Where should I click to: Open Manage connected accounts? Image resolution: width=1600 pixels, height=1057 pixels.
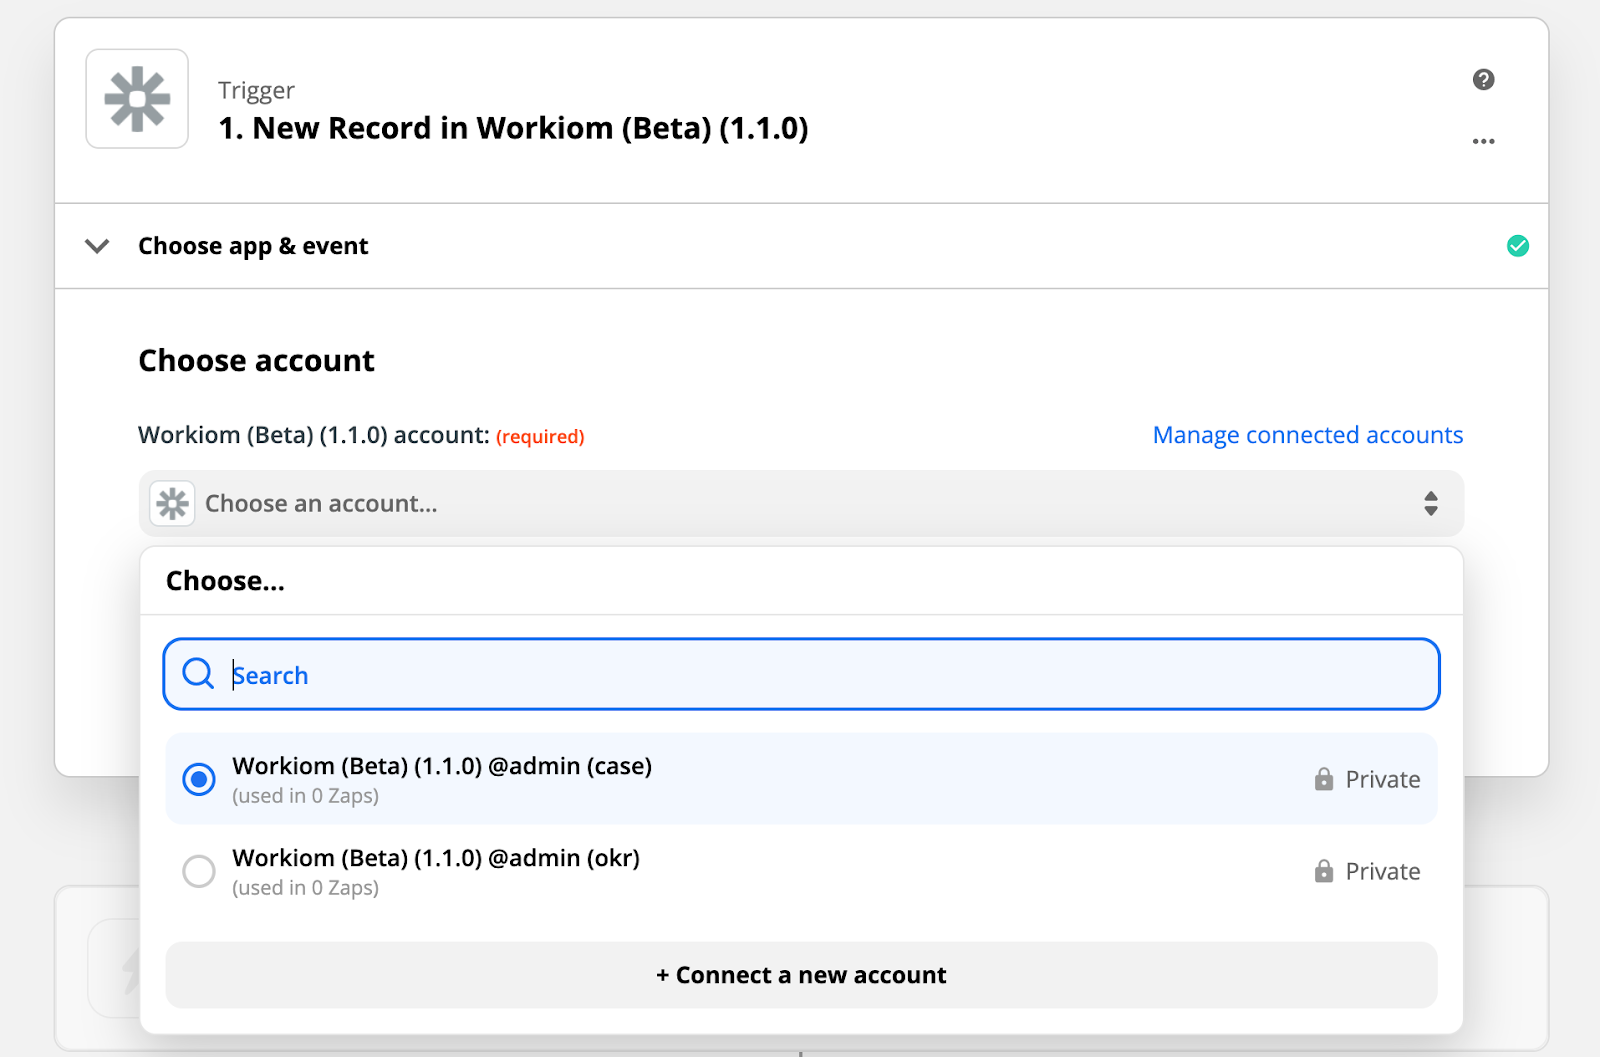pos(1307,434)
